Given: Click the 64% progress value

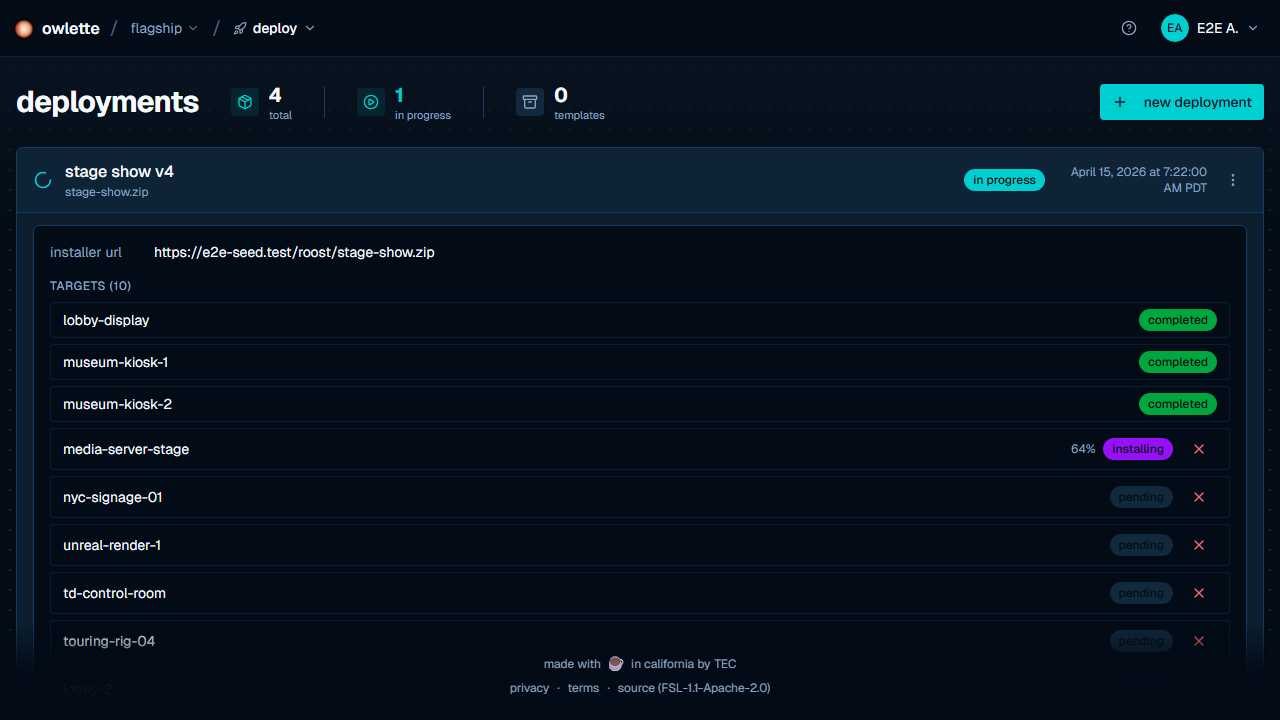Looking at the screenshot, I should 1083,449.
